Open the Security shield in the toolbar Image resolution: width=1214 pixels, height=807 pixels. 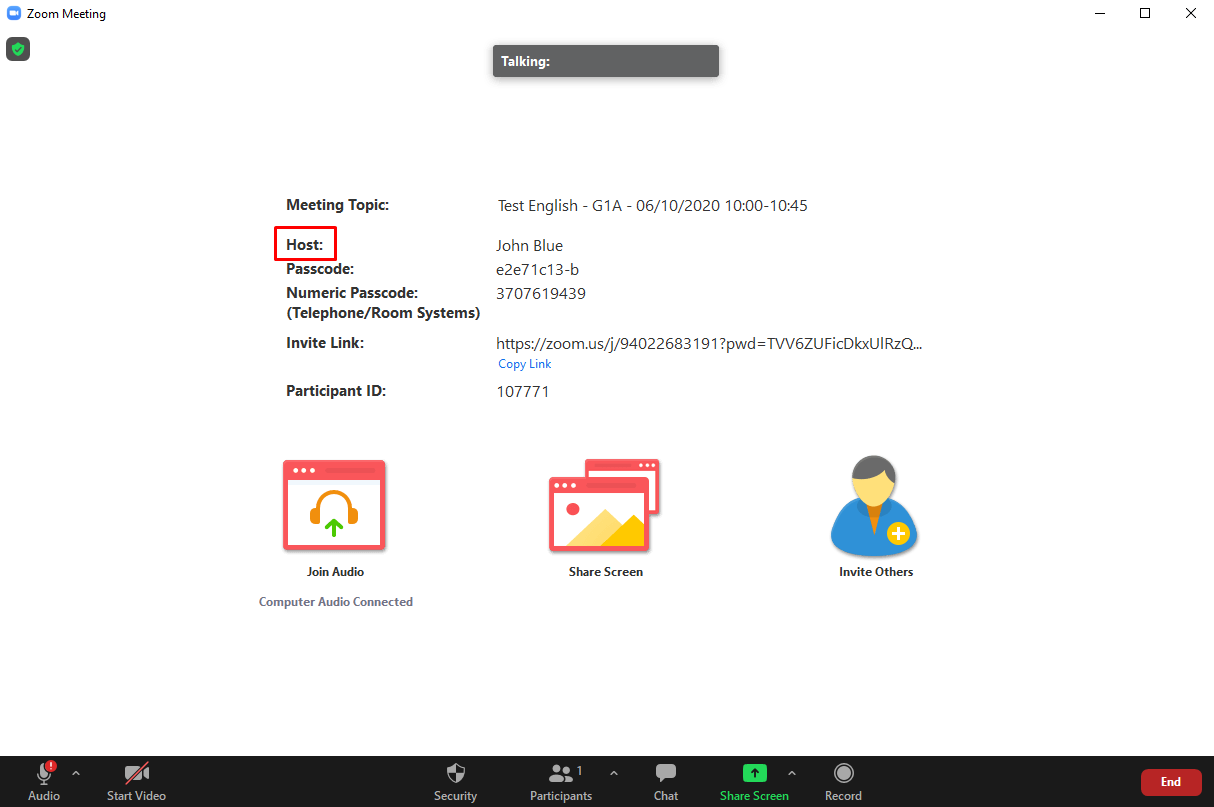455,782
